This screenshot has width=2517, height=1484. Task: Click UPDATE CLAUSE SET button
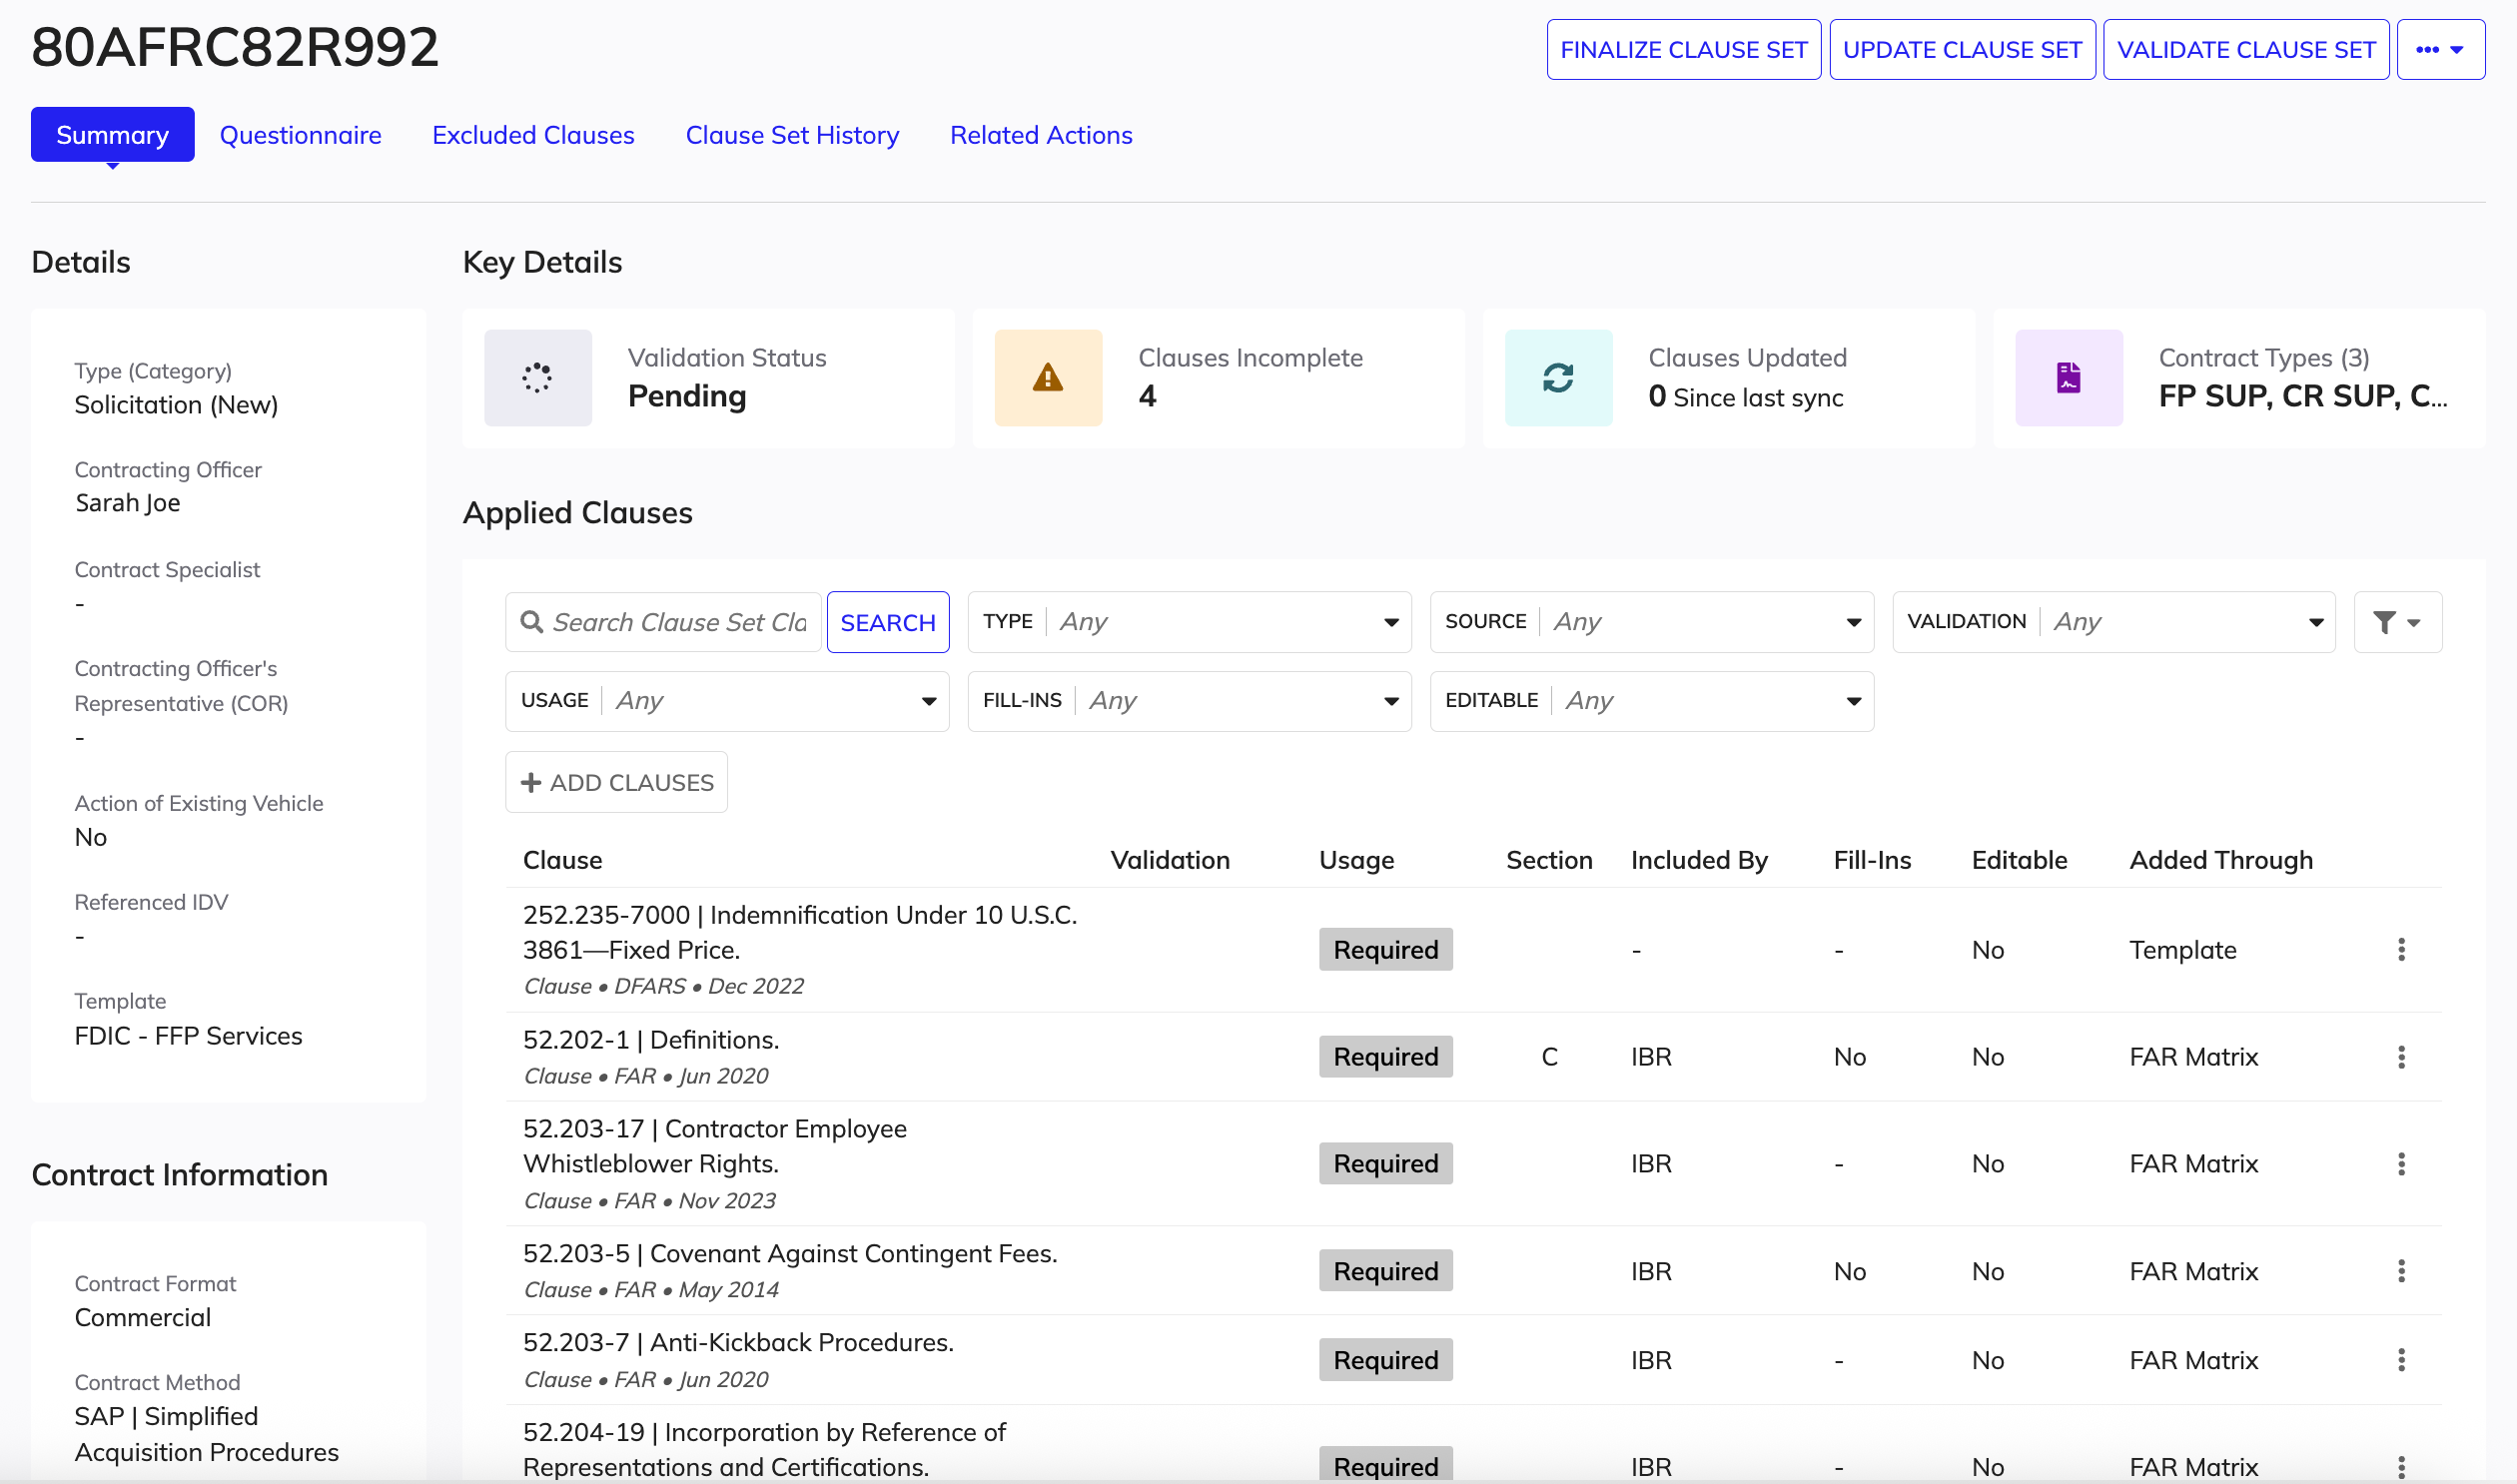[x=1962, y=49]
